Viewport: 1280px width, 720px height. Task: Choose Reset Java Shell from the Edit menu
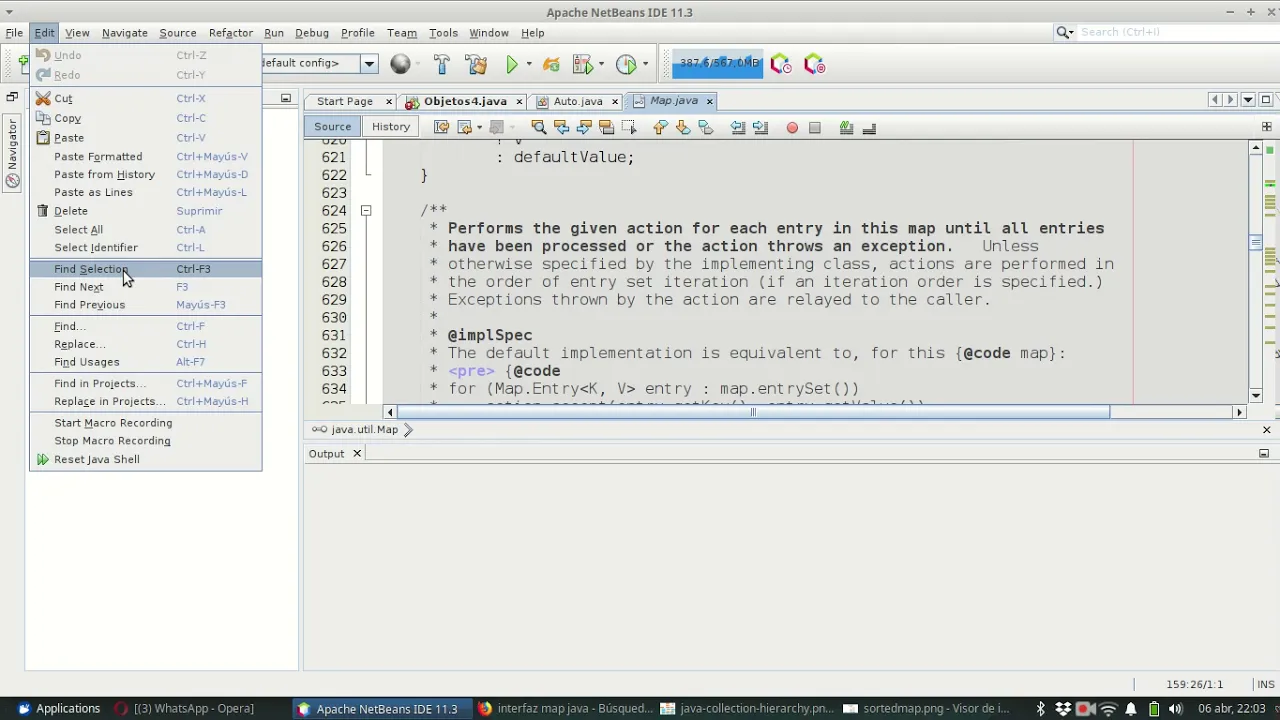146,460
